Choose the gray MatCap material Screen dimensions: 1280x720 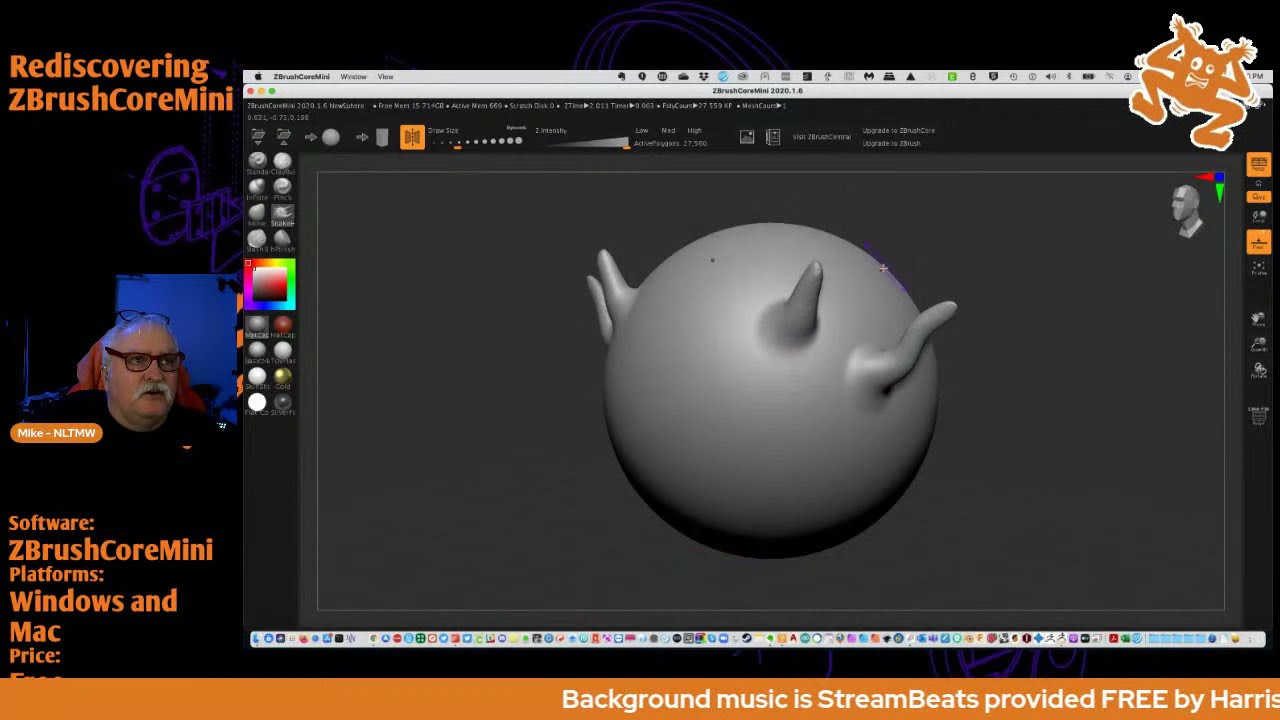(x=257, y=325)
